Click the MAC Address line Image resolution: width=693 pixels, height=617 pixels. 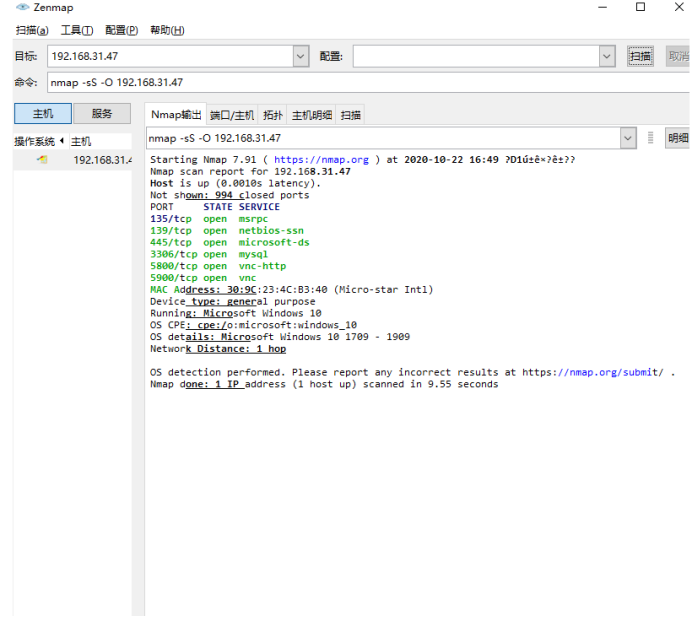click(292, 290)
